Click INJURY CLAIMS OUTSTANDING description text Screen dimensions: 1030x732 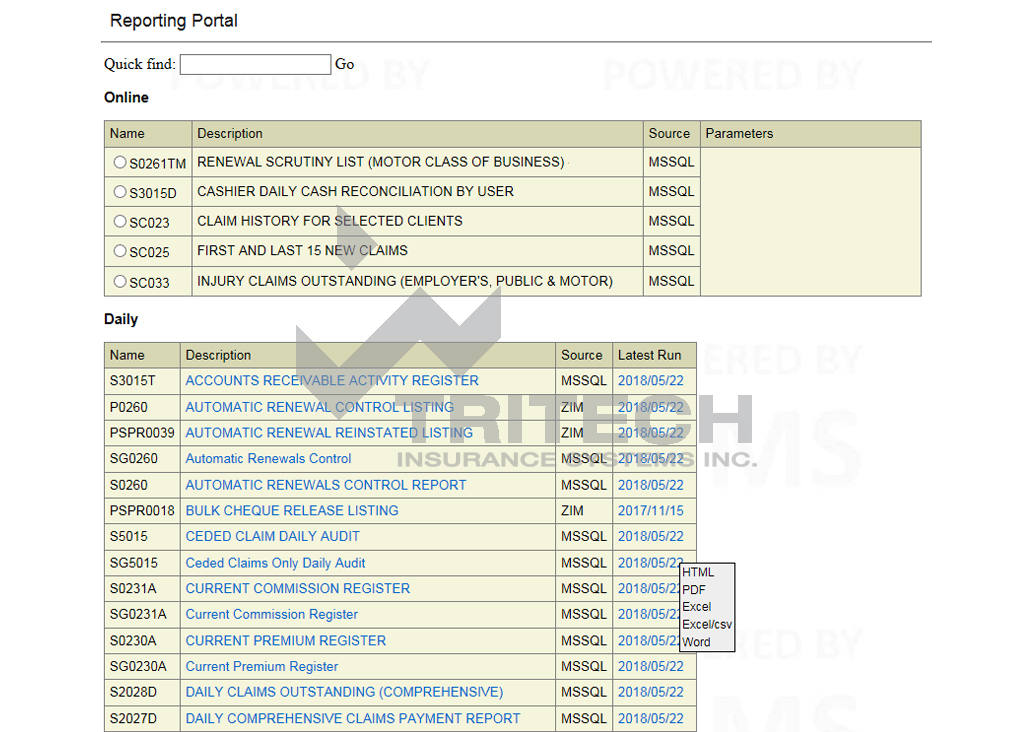coord(405,281)
